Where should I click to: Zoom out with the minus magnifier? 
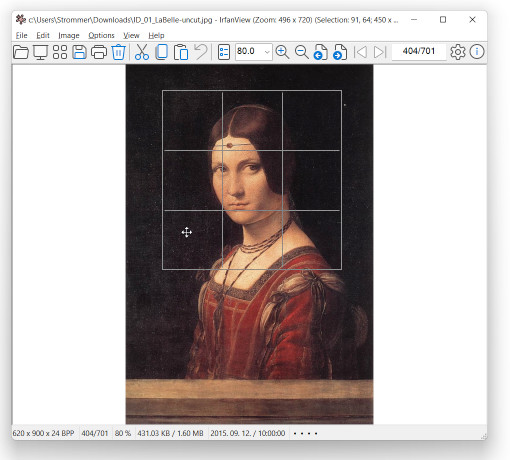point(302,52)
